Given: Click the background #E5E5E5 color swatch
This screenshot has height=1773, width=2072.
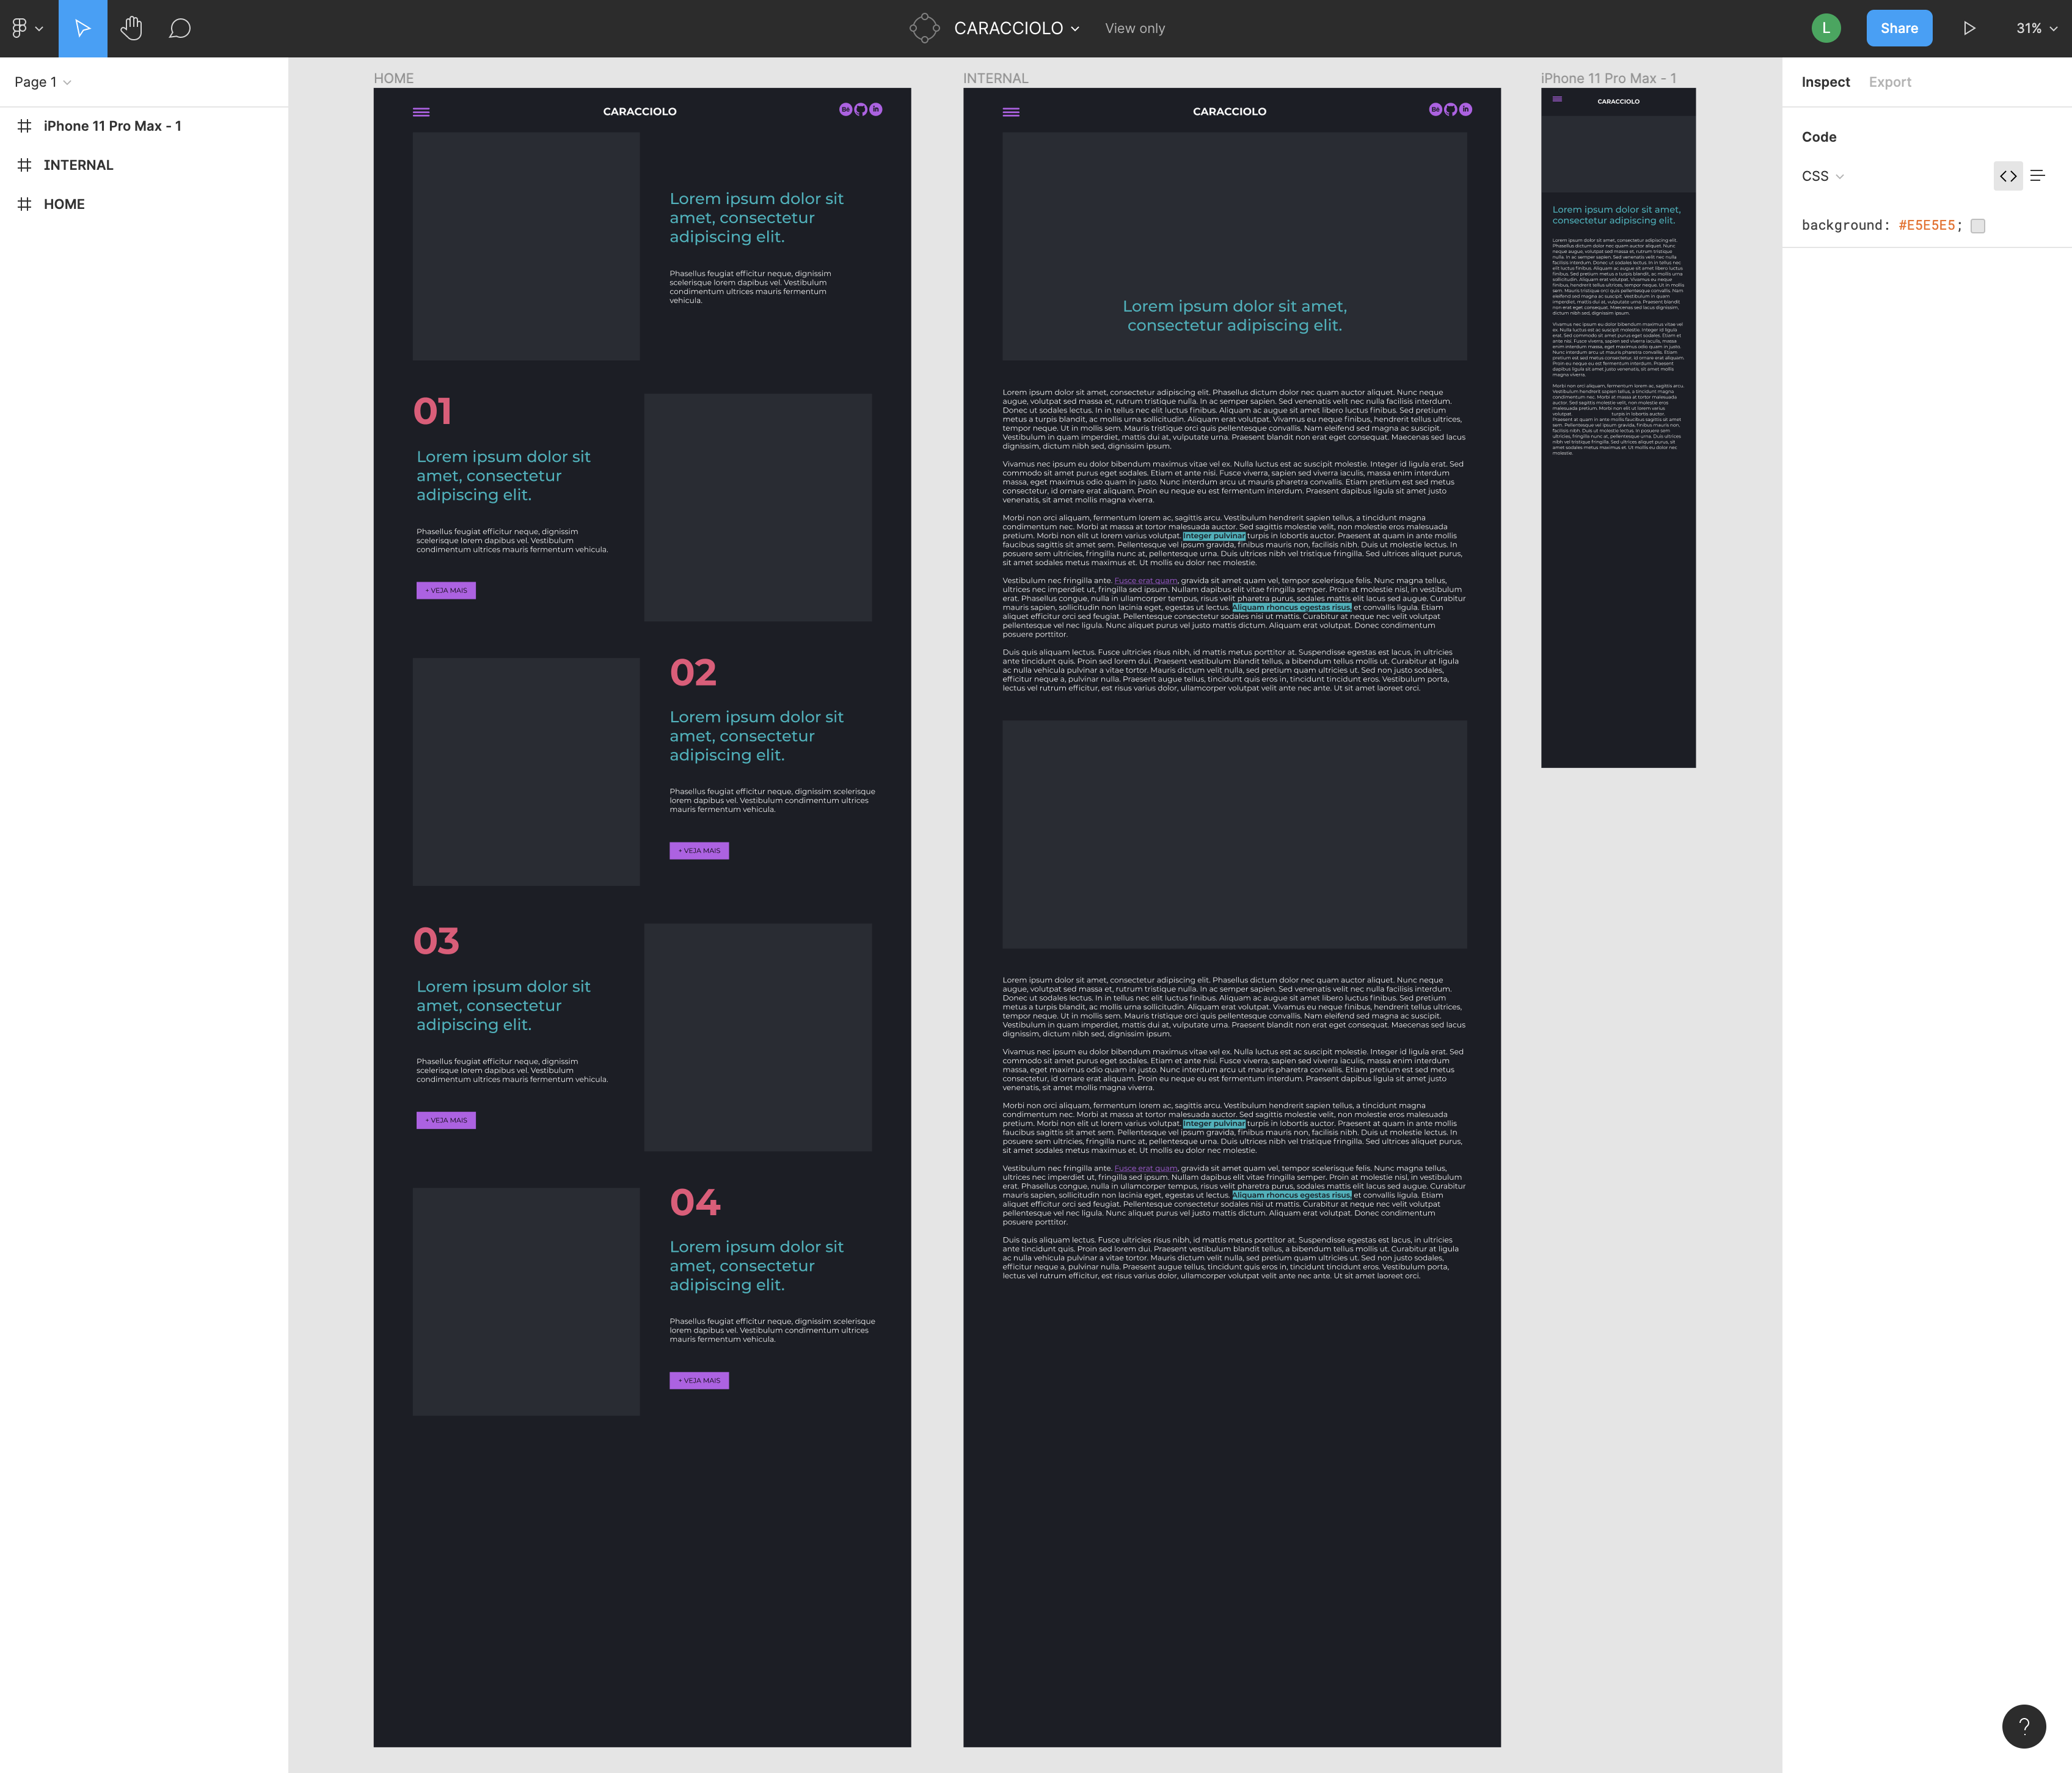Looking at the screenshot, I should tap(1977, 226).
